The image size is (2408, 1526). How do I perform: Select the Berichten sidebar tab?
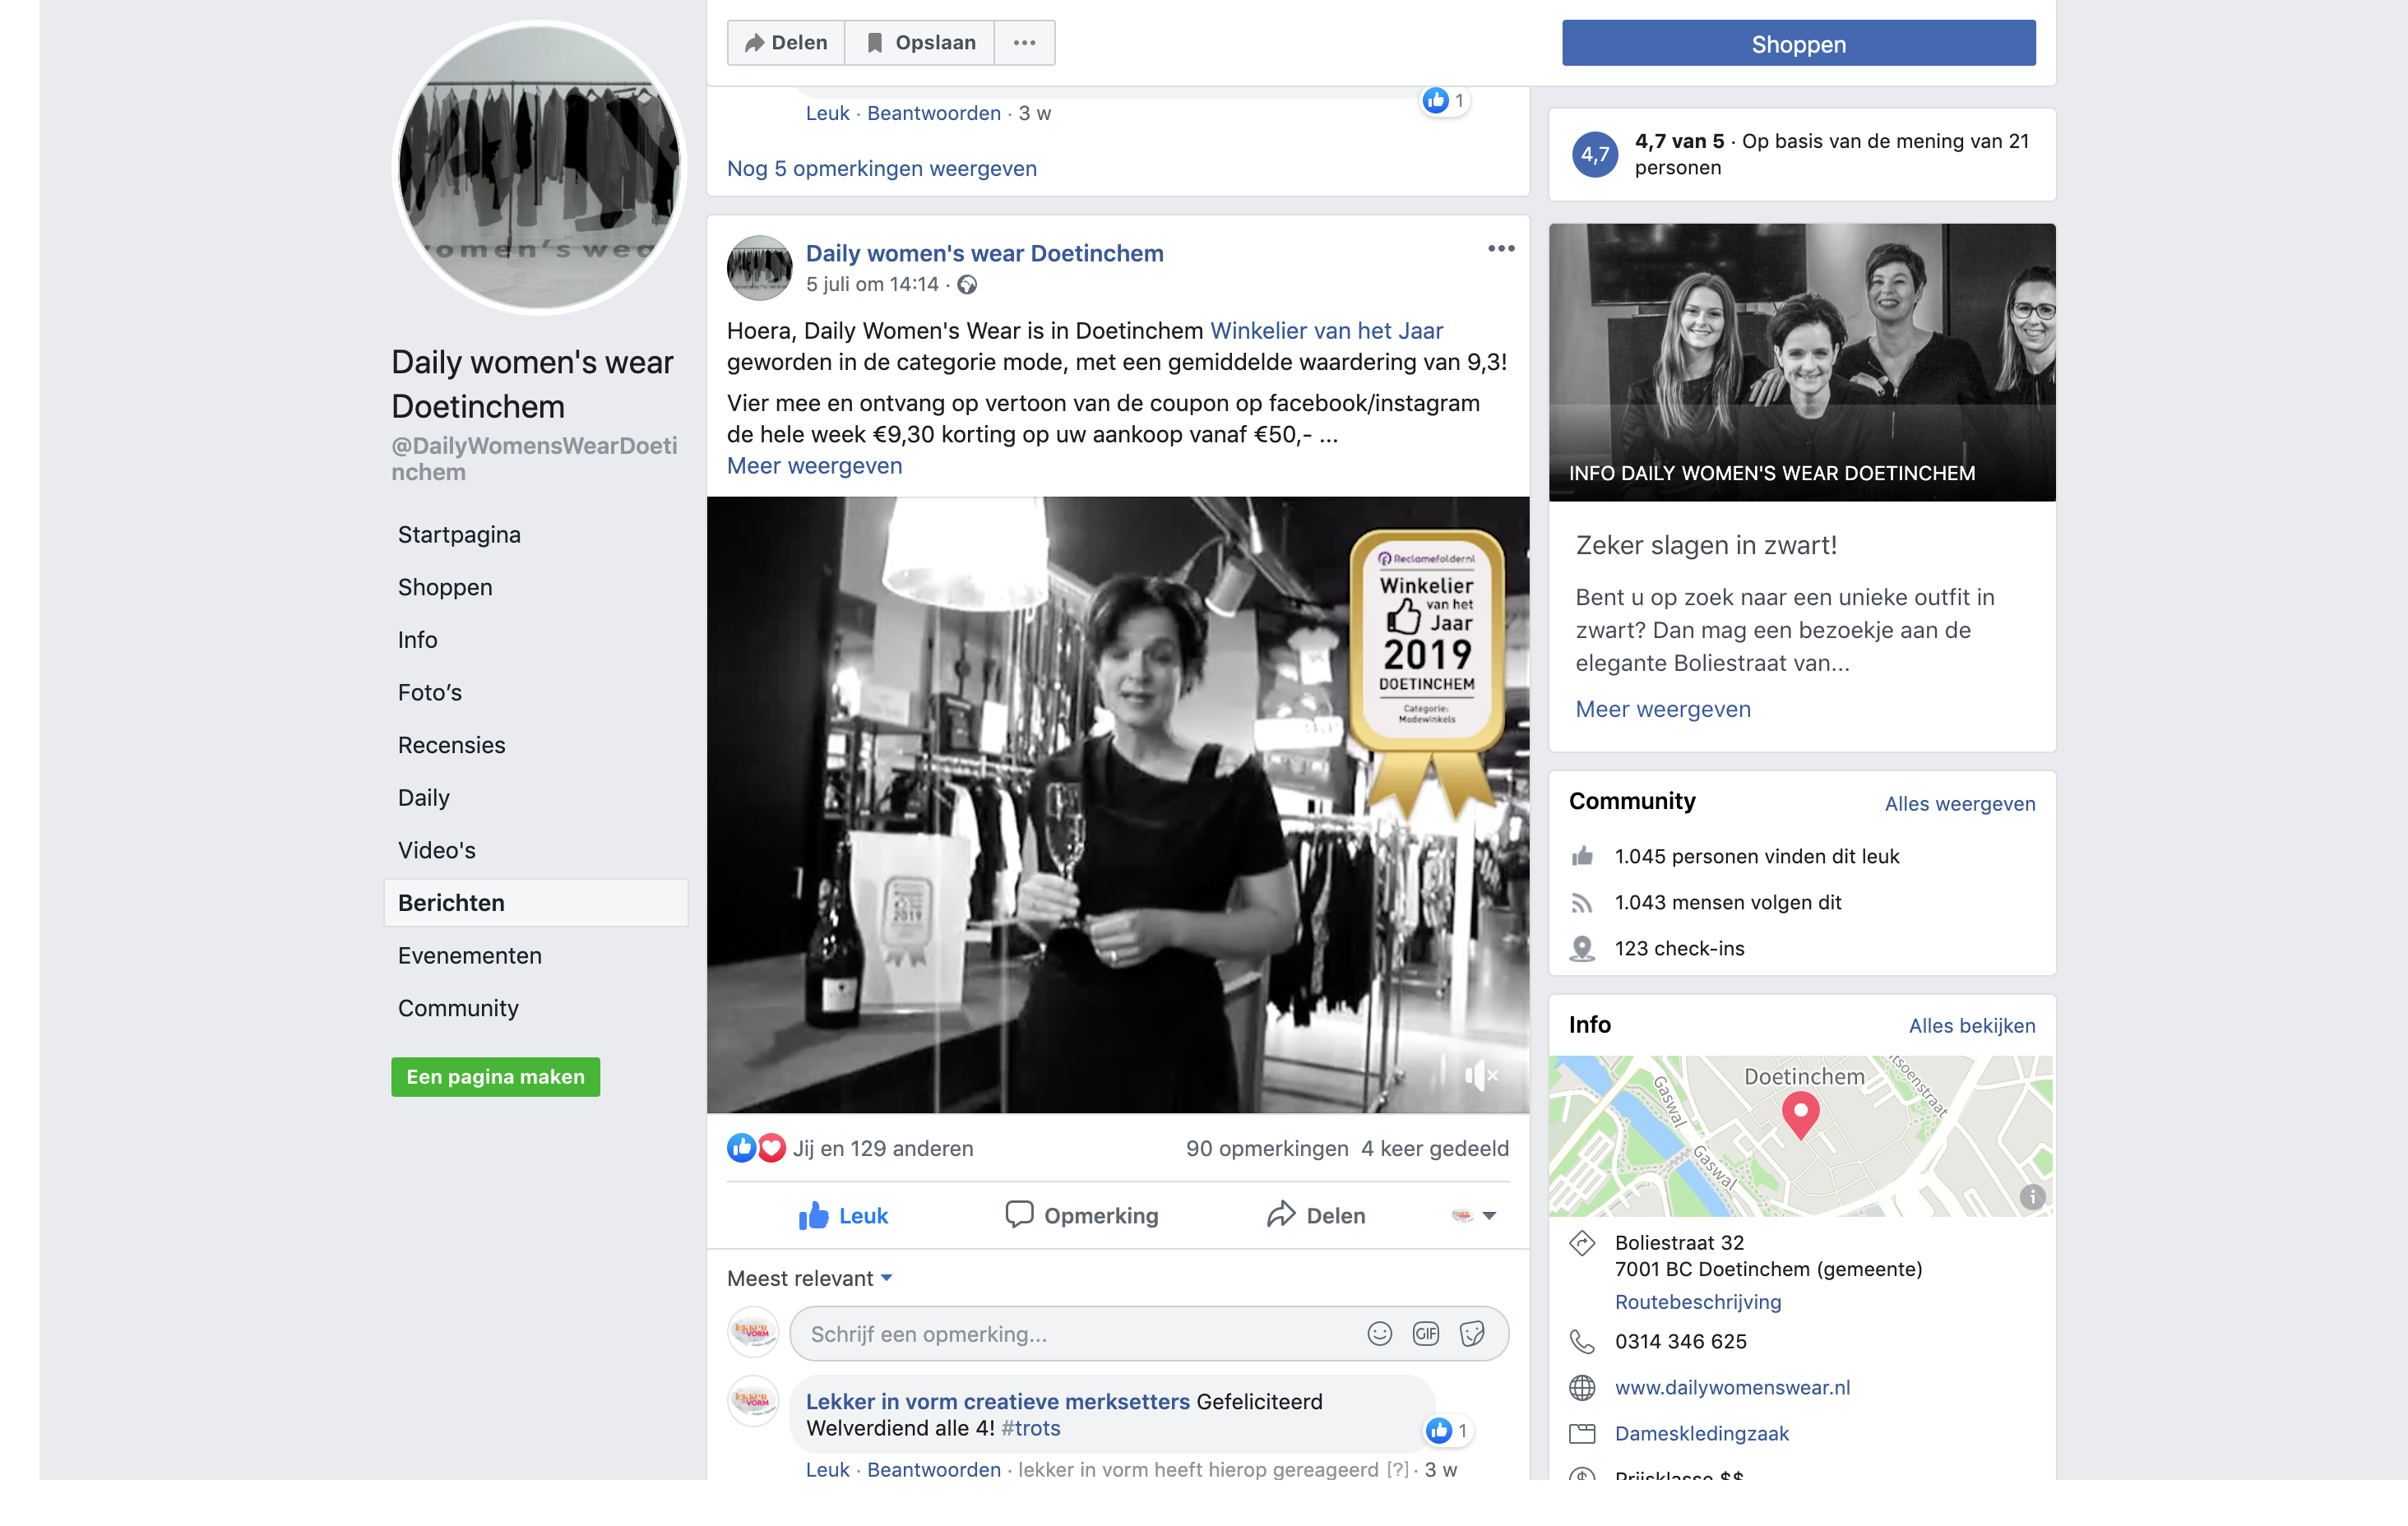[536, 903]
